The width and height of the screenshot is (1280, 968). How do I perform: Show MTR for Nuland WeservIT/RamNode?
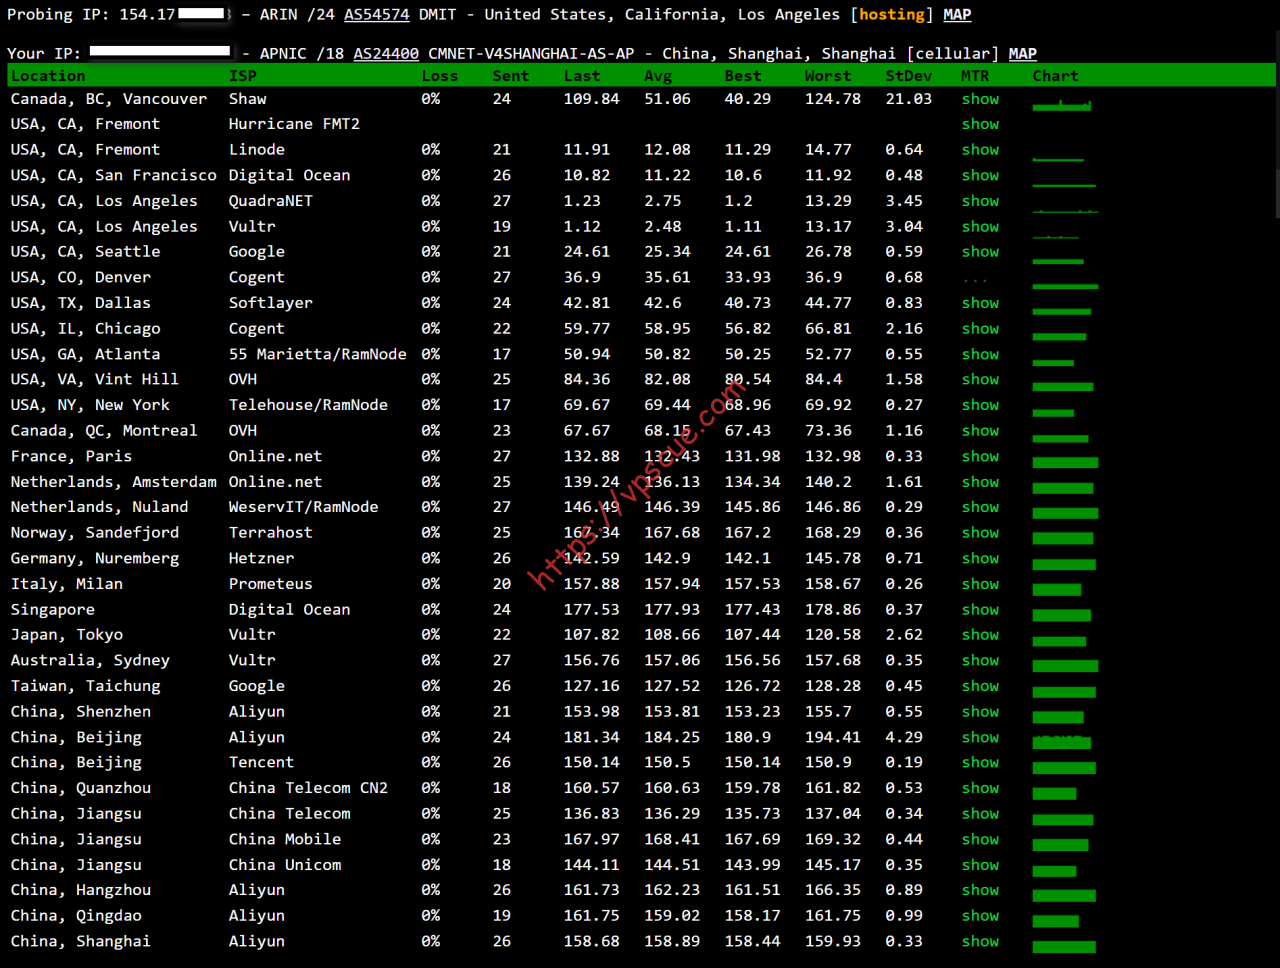pyautogui.click(x=980, y=507)
